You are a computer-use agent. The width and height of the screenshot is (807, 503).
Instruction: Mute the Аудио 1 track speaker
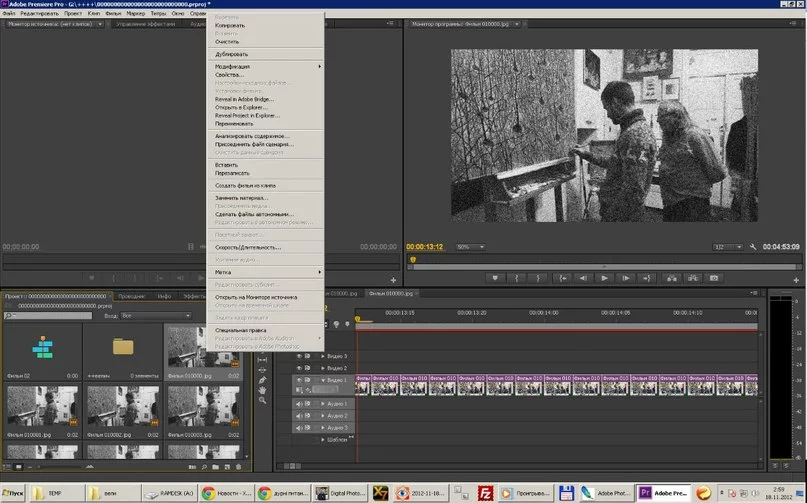(x=299, y=404)
